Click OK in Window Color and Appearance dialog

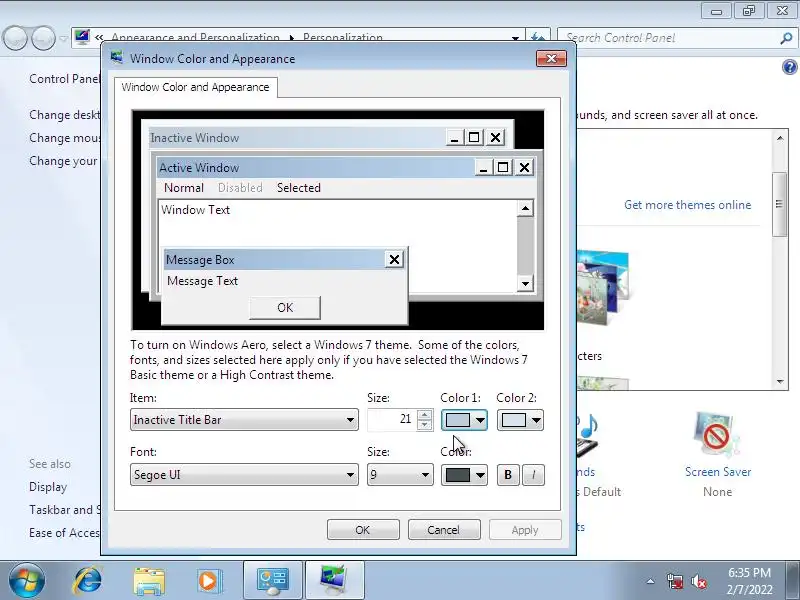click(363, 530)
